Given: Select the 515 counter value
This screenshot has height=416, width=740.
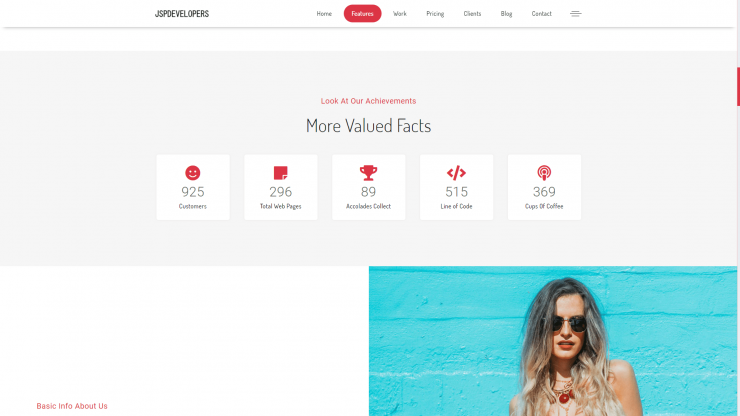Looking at the screenshot, I should (456, 192).
